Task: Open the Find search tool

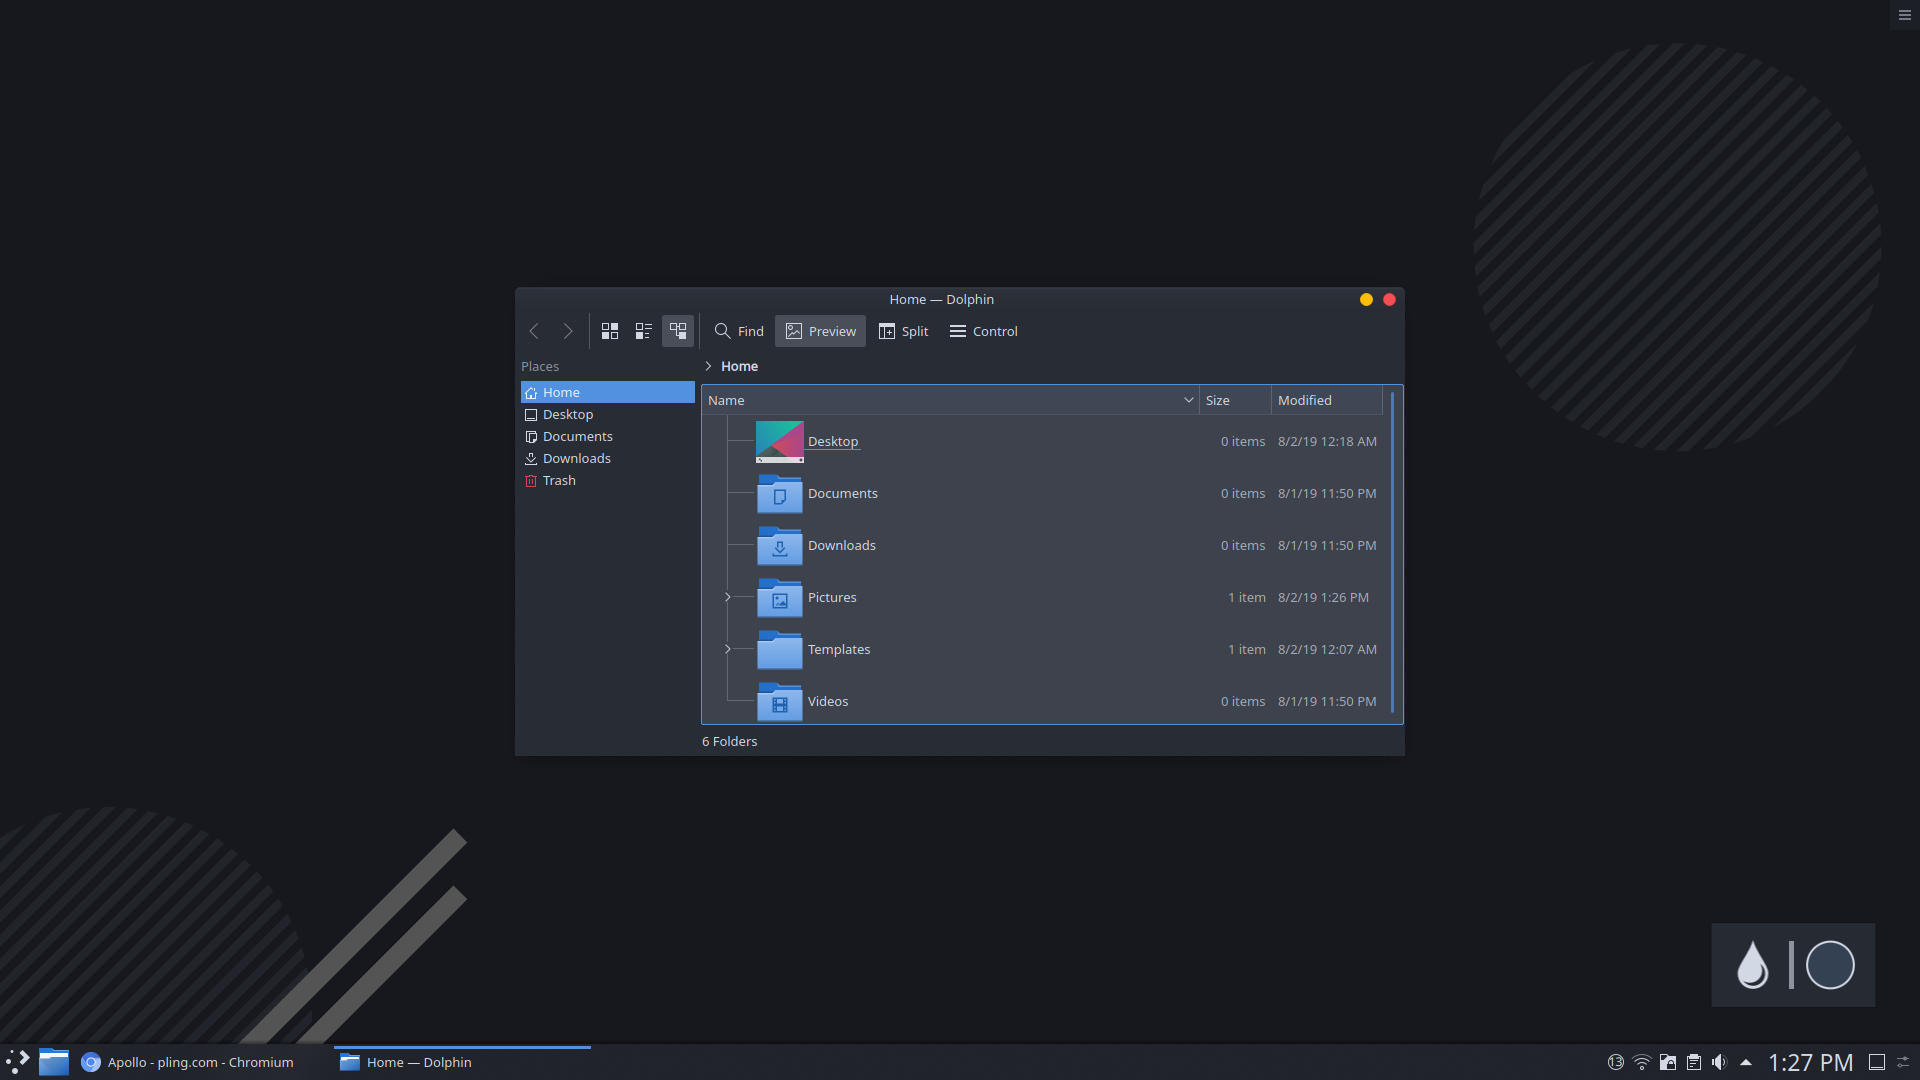Action: (739, 331)
